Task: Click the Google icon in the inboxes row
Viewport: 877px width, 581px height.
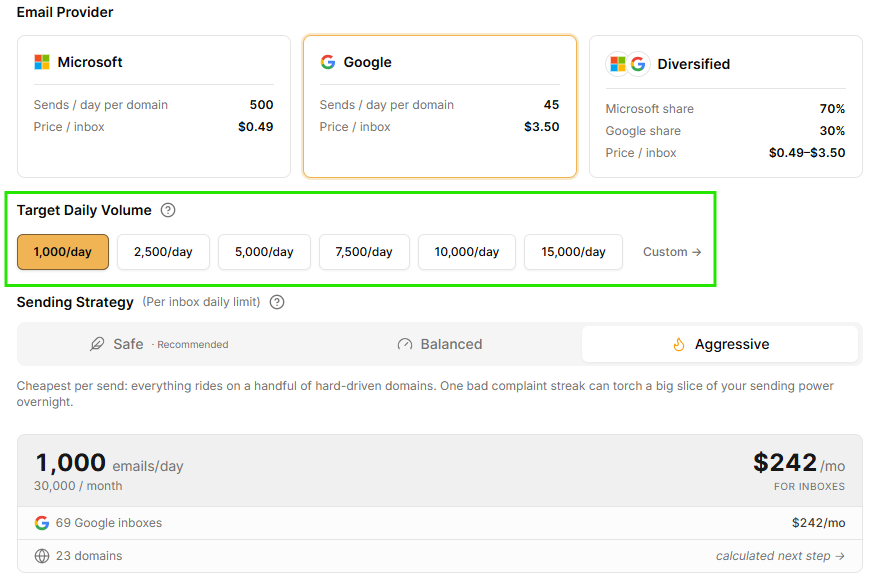Action: (42, 523)
